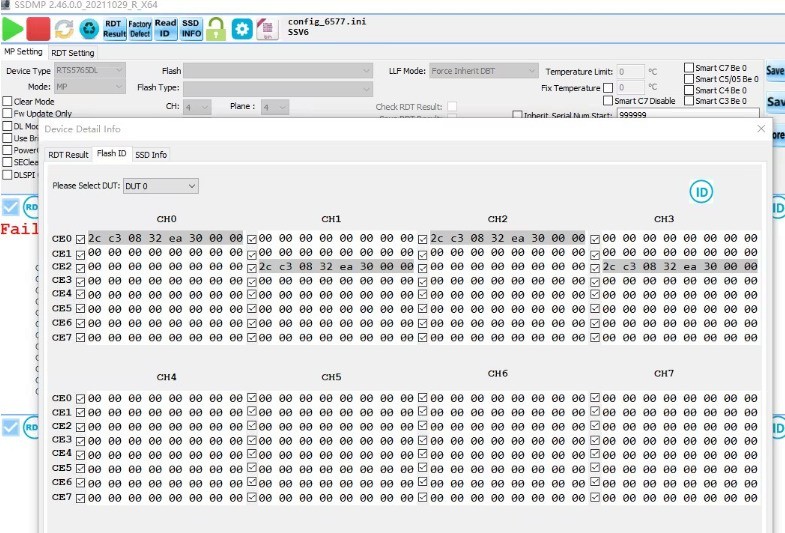Click the Temperature Limit input field
Screen dimensions: 785x533
pos(630,72)
